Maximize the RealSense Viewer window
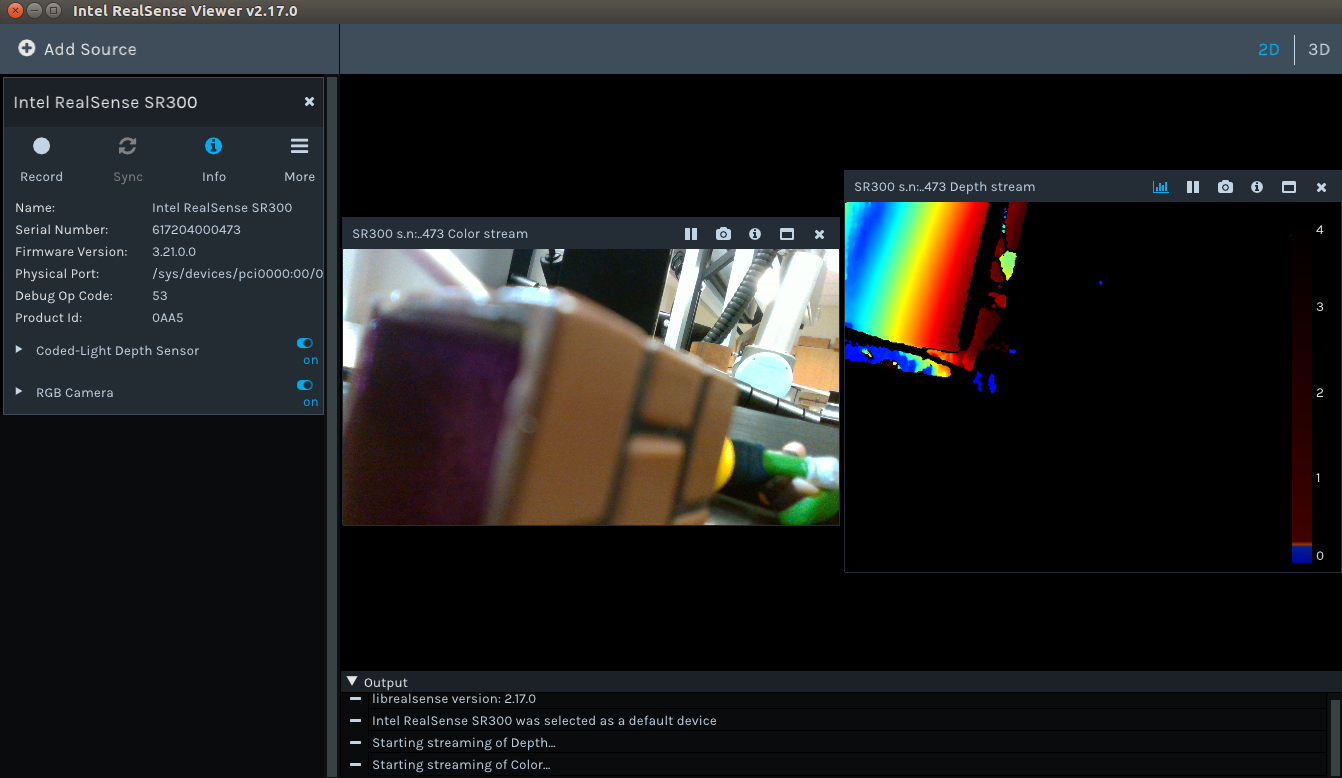 point(54,11)
